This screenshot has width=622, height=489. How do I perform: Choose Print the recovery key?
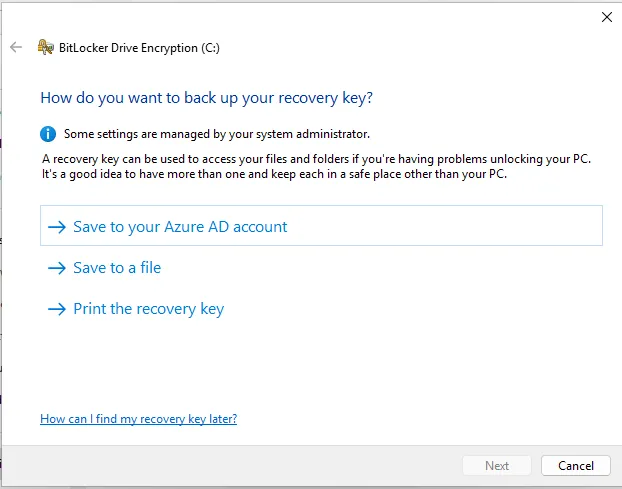coord(148,309)
